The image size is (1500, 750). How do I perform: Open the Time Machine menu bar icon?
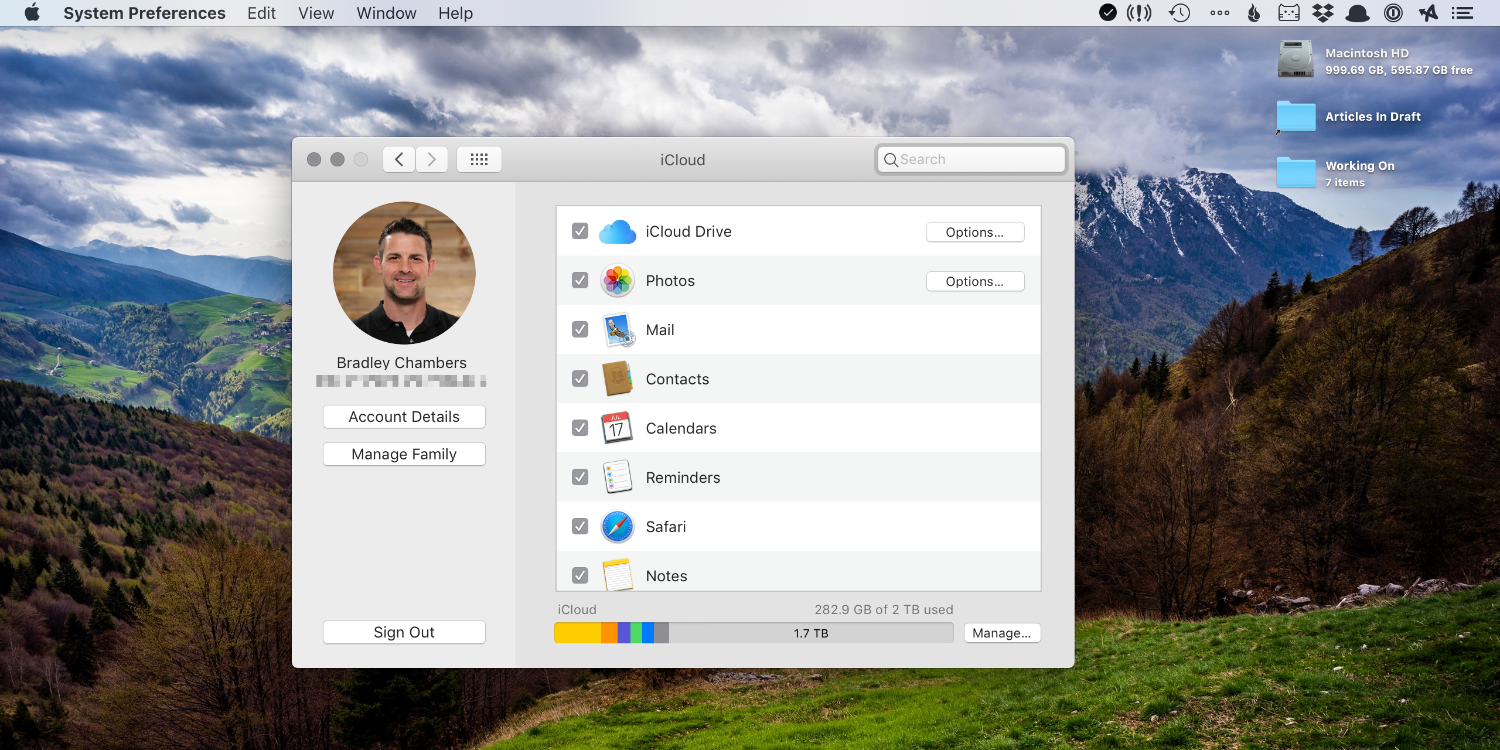point(1180,13)
